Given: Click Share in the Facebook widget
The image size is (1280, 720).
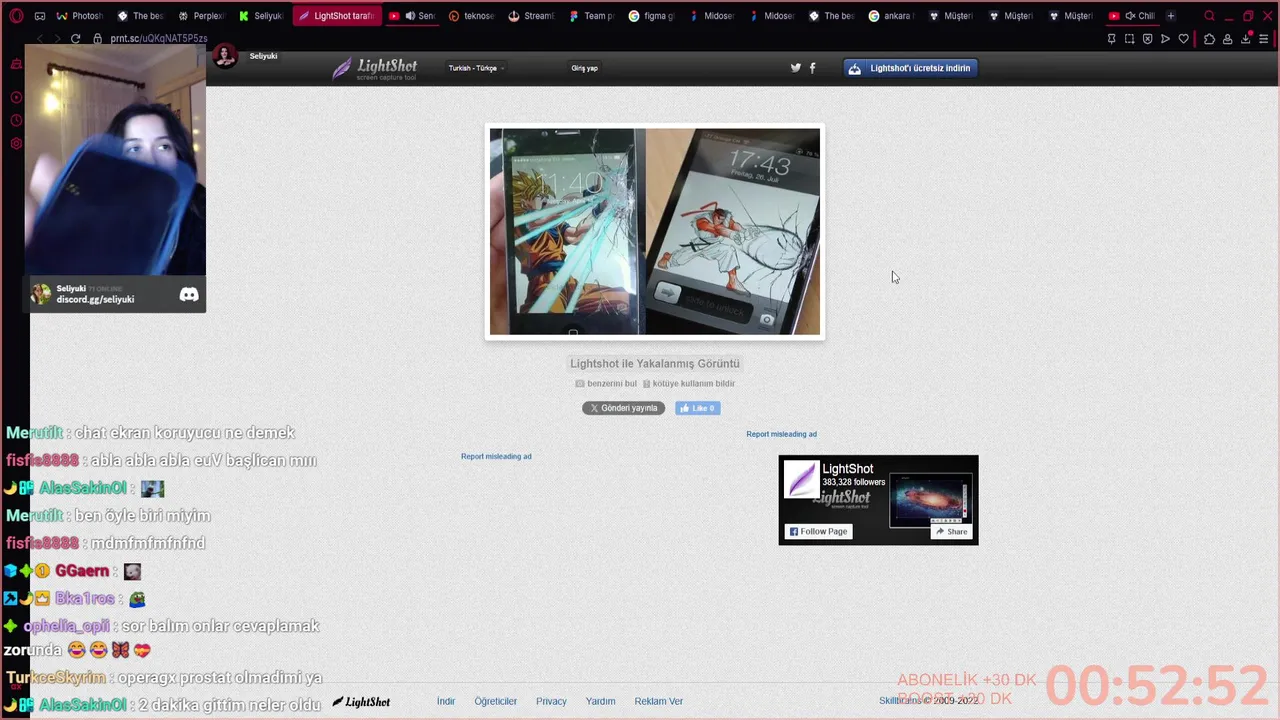Looking at the screenshot, I should [951, 531].
